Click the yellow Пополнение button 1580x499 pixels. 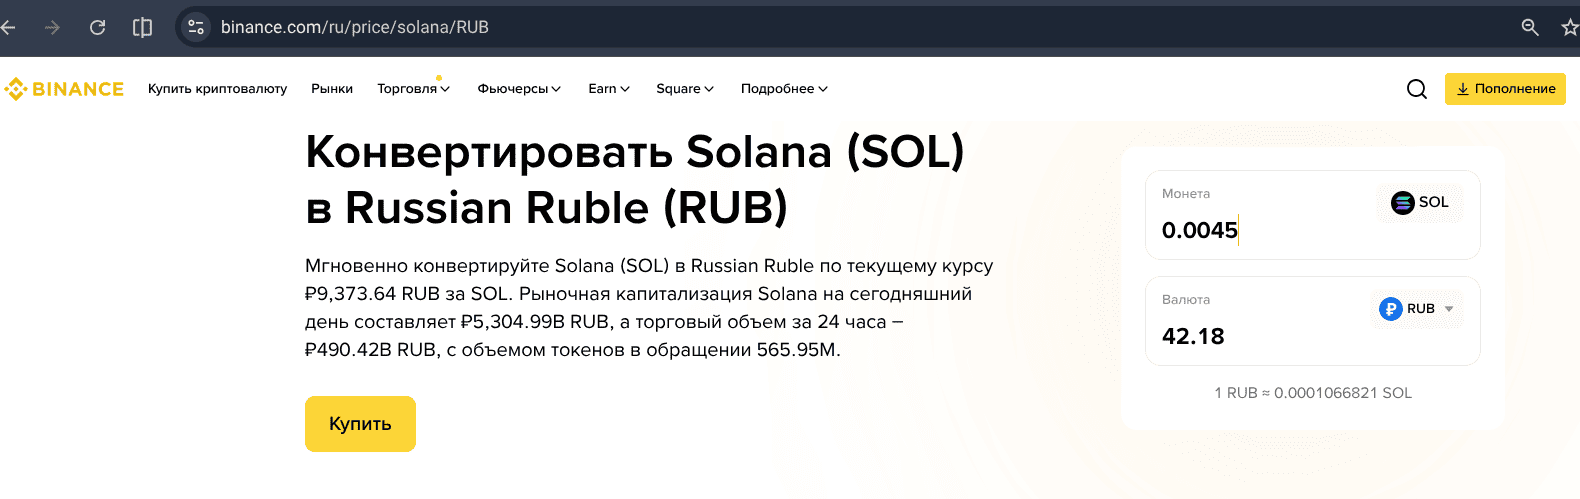1505,89
